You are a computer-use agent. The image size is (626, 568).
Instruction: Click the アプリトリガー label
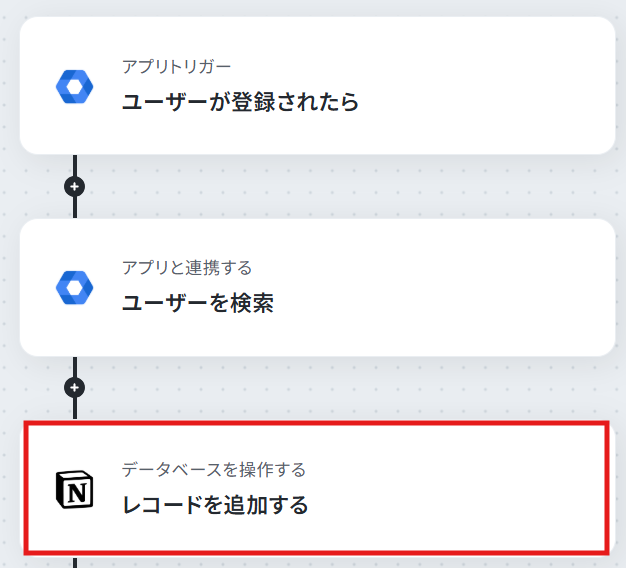point(176,67)
